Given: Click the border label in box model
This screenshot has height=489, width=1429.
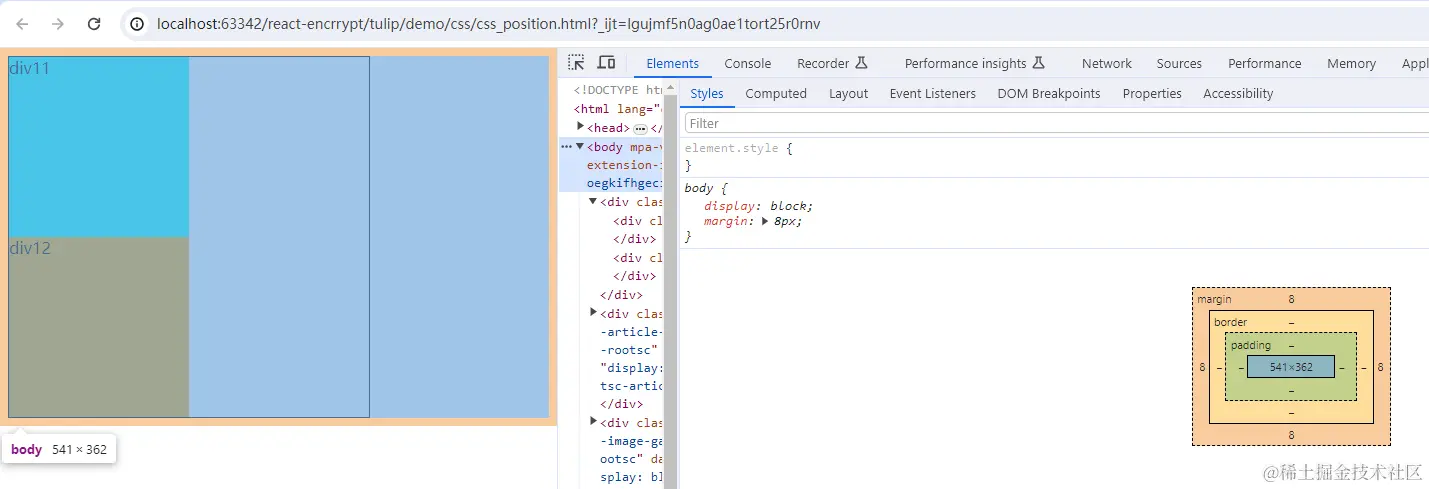Looking at the screenshot, I should pos(1230,322).
